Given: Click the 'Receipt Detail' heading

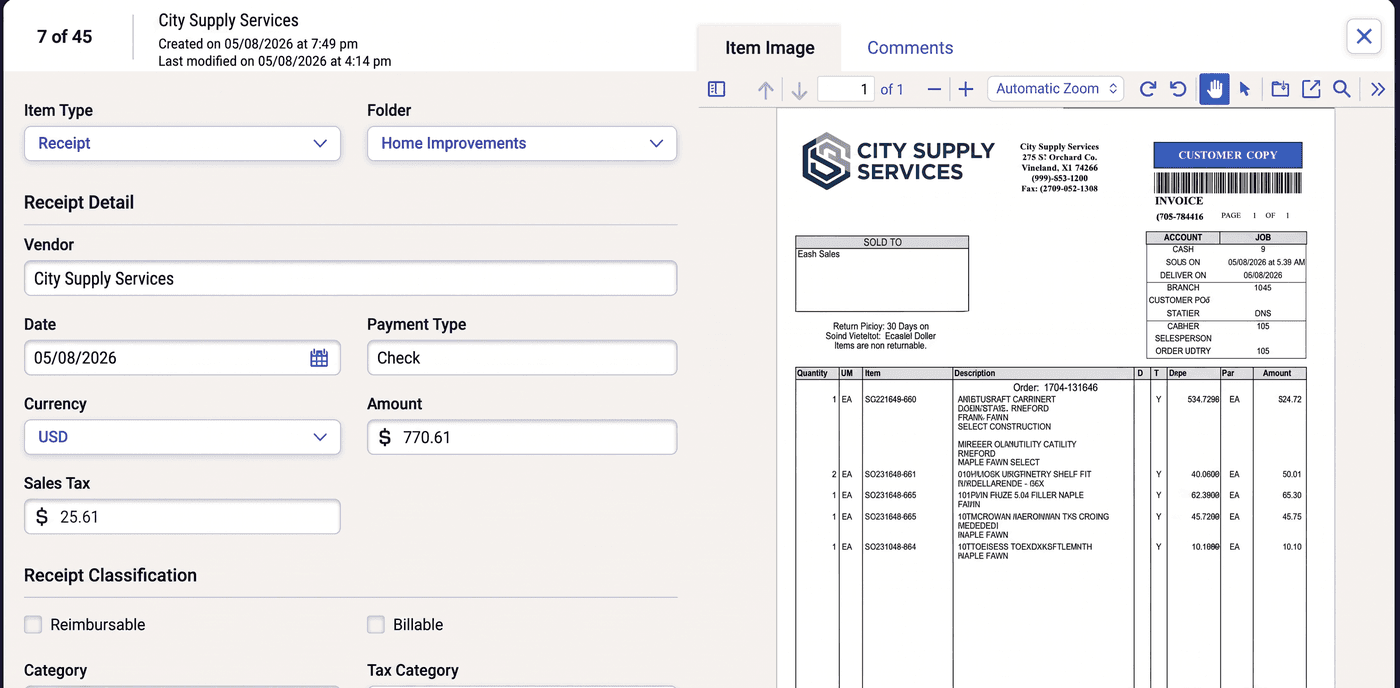Looking at the screenshot, I should pos(79,202).
